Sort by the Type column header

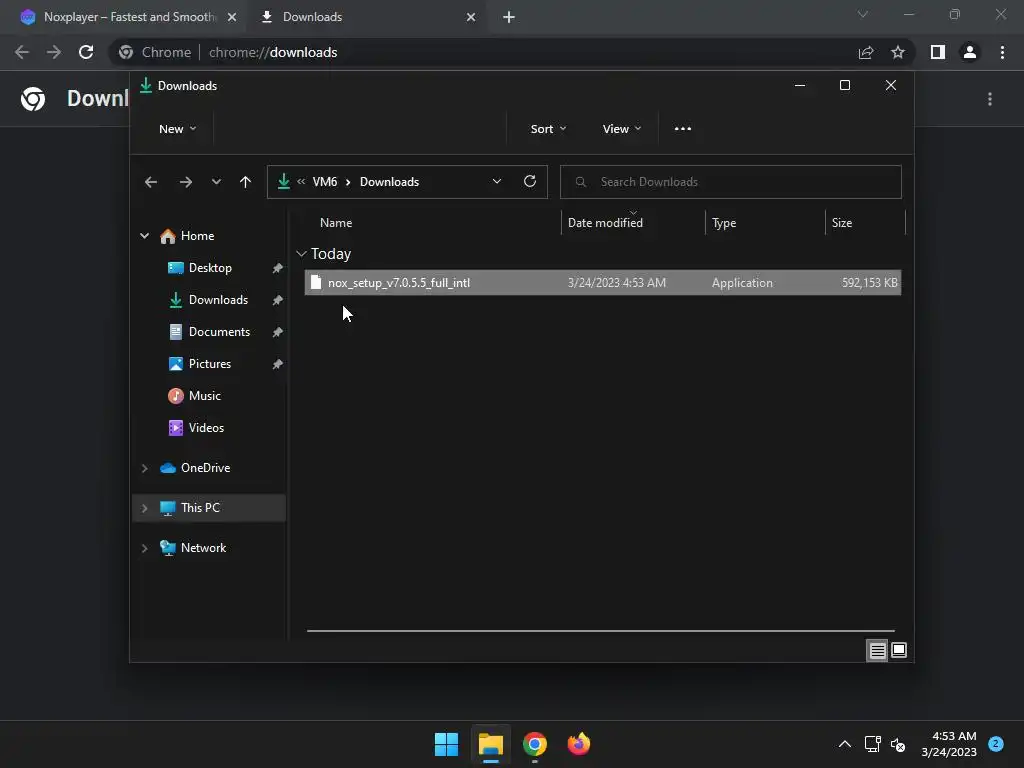724,223
